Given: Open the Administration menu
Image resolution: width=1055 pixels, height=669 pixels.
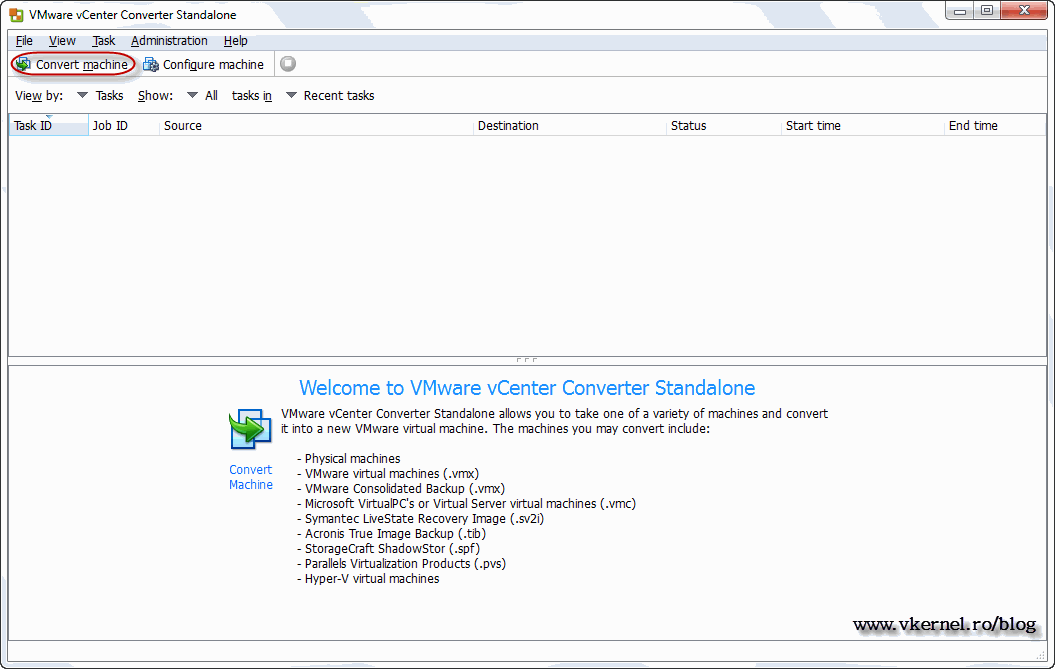Looking at the screenshot, I should click(x=169, y=41).
